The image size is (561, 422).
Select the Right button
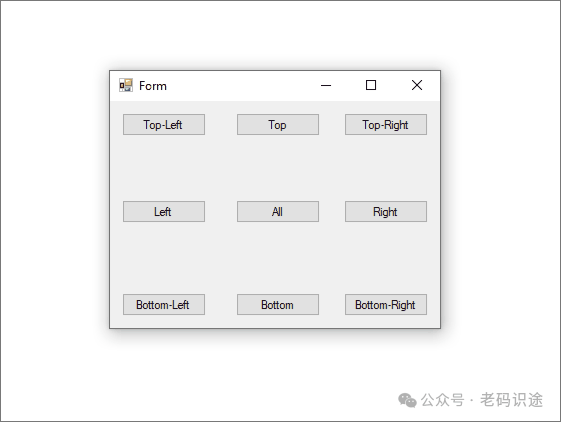click(386, 212)
